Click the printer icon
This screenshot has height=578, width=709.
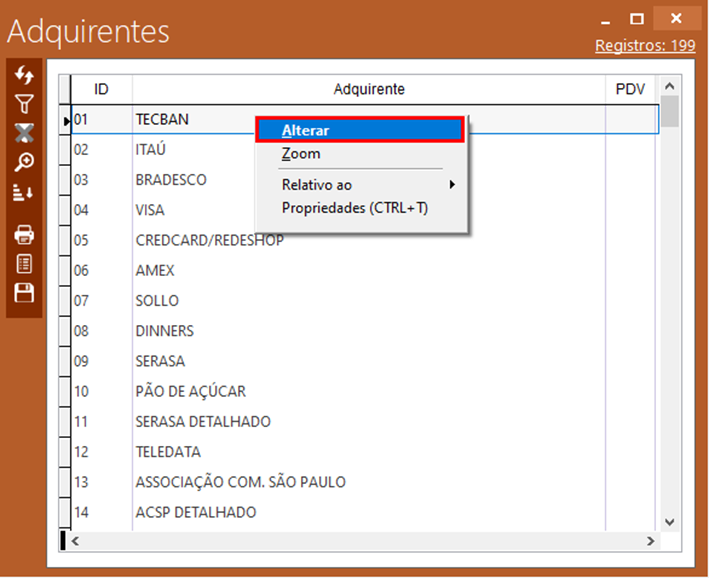[25, 235]
